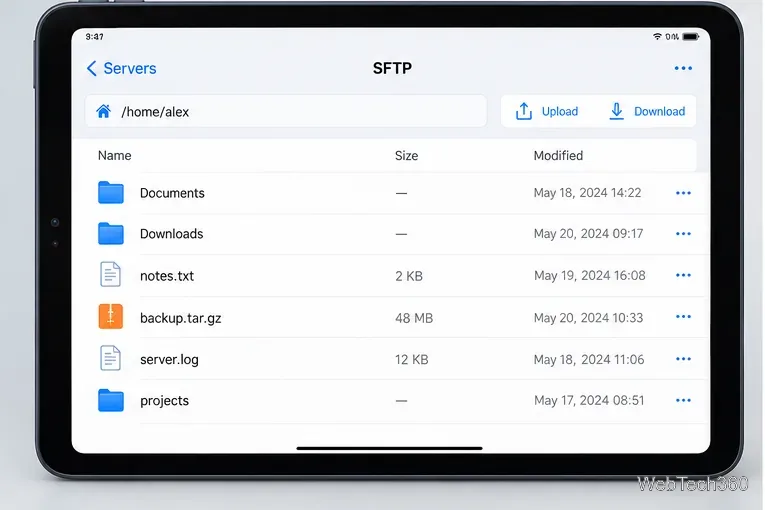Open more options for Documents row
Image resolution: width=765 pixels, height=510 pixels.
click(683, 193)
